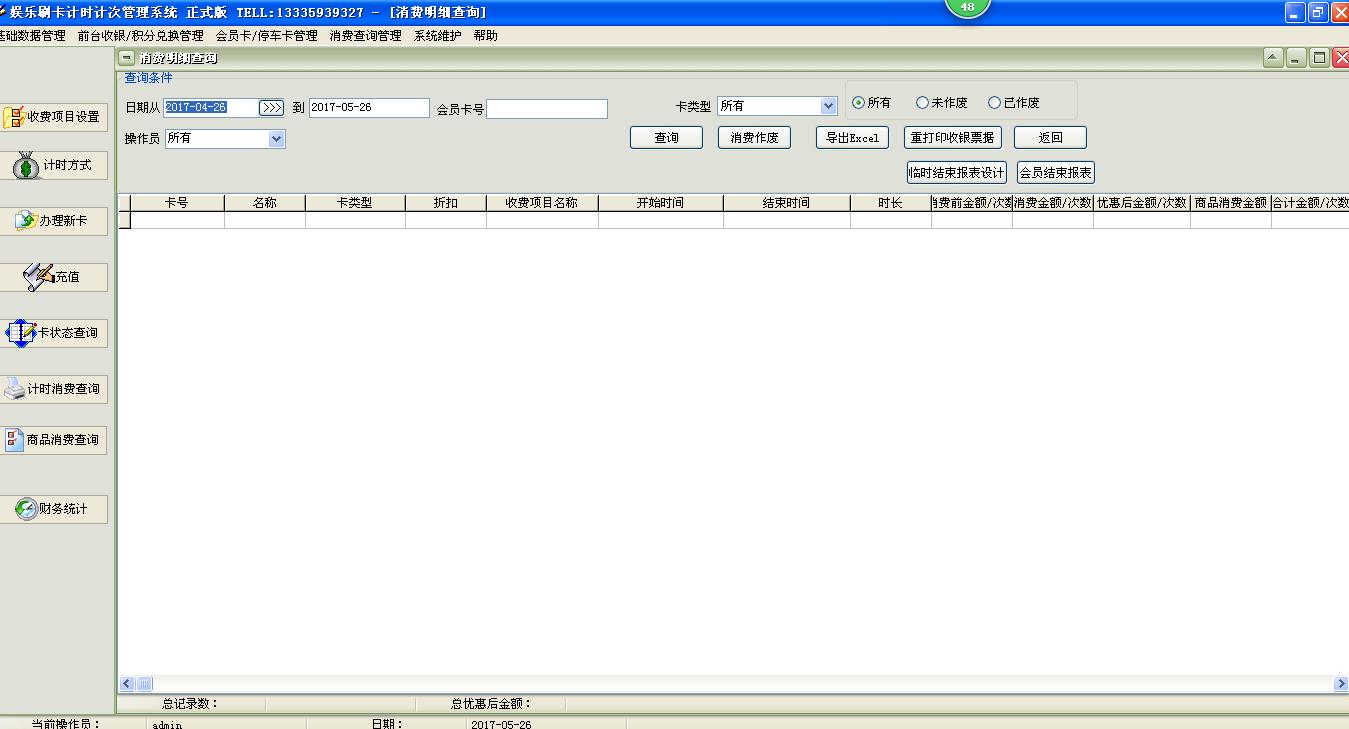Click the 商品消费金额 column header
The height and width of the screenshot is (729, 1349).
(x=1231, y=203)
